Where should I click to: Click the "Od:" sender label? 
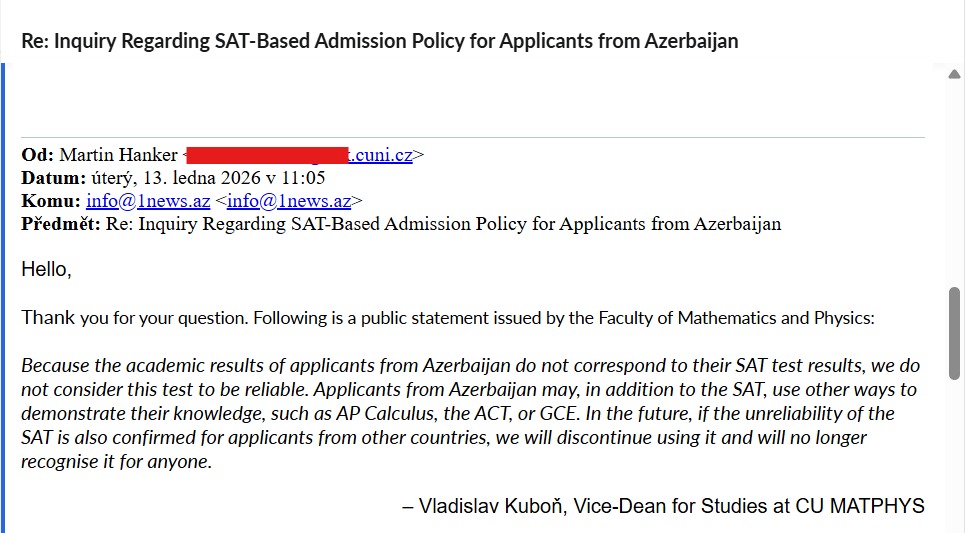pos(38,155)
